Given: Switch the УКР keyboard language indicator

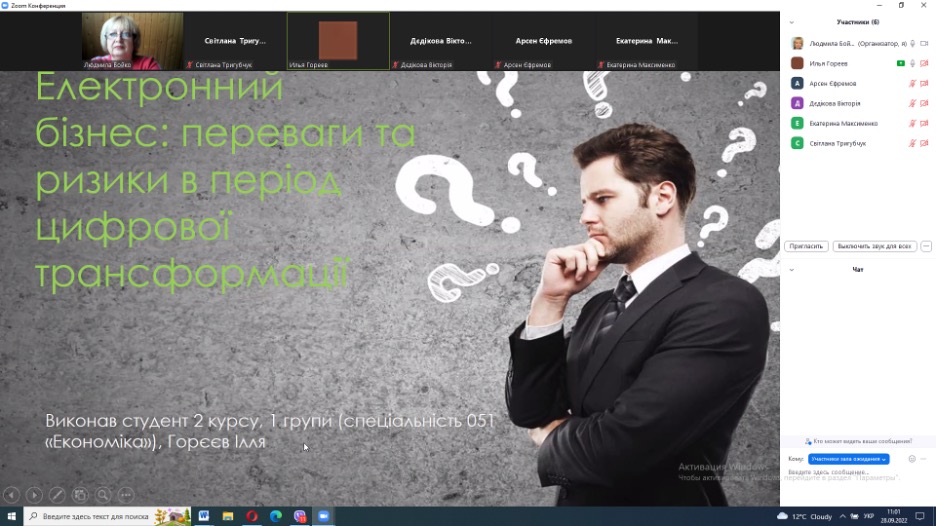Looking at the screenshot, I should click(x=869, y=516).
